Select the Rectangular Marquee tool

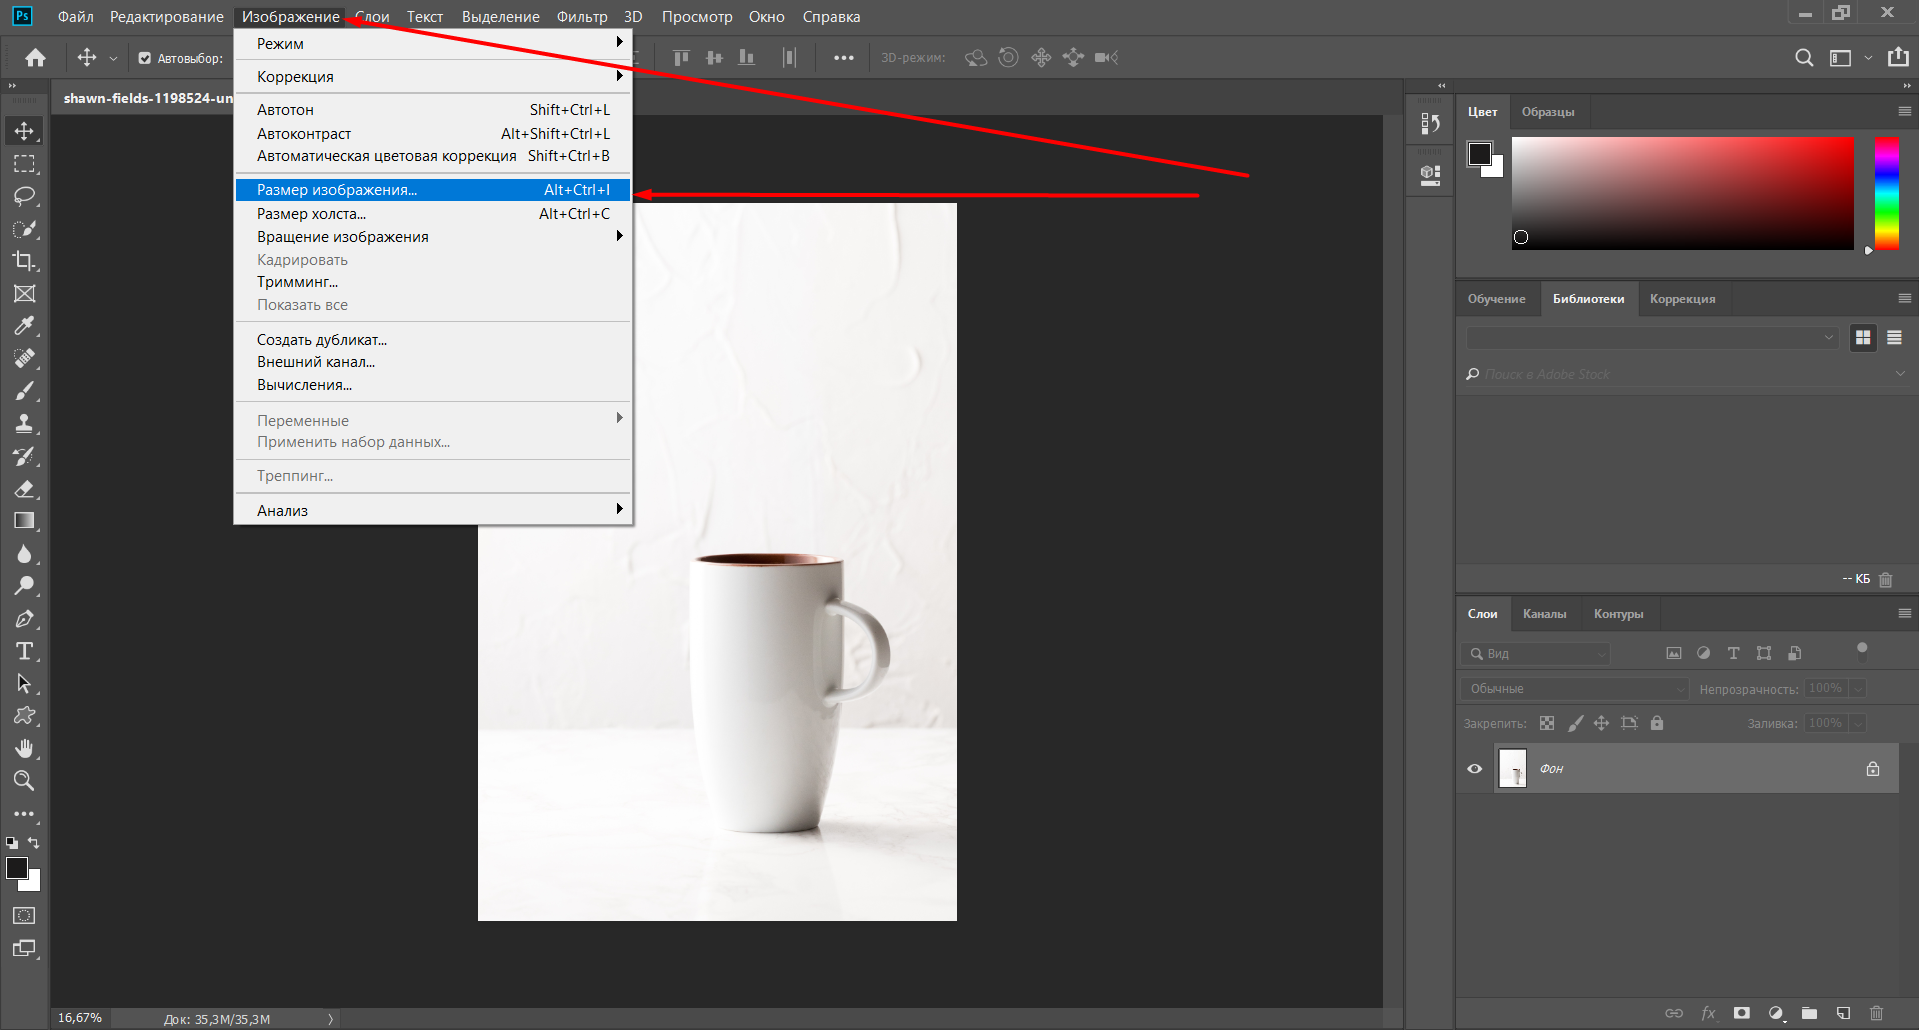coord(24,163)
